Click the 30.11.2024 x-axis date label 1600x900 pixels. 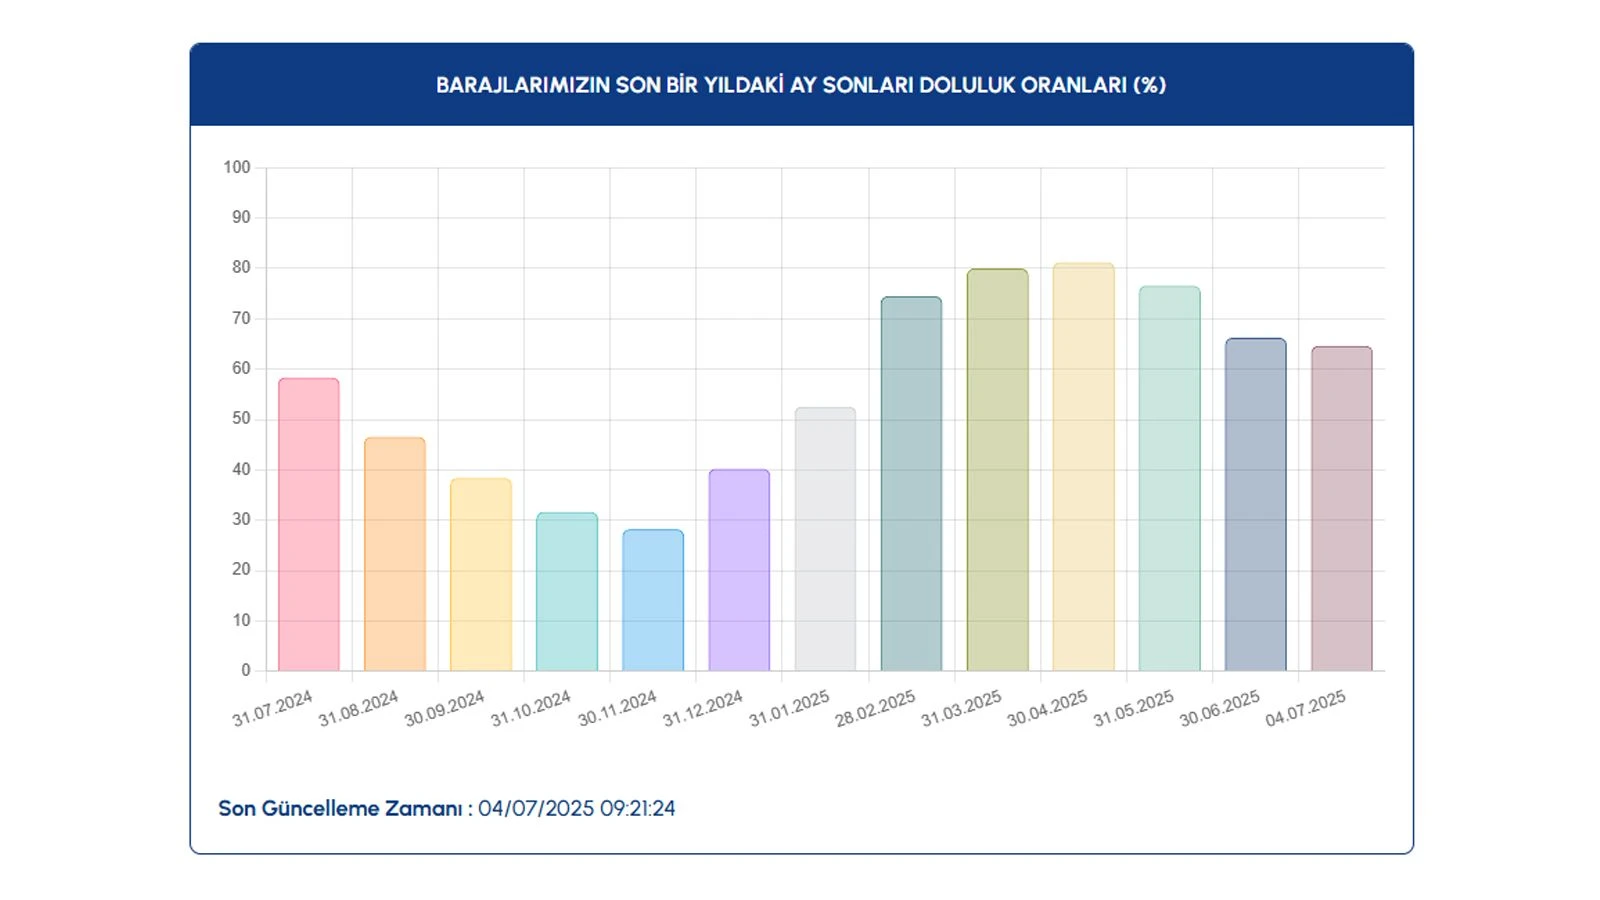coord(617,708)
